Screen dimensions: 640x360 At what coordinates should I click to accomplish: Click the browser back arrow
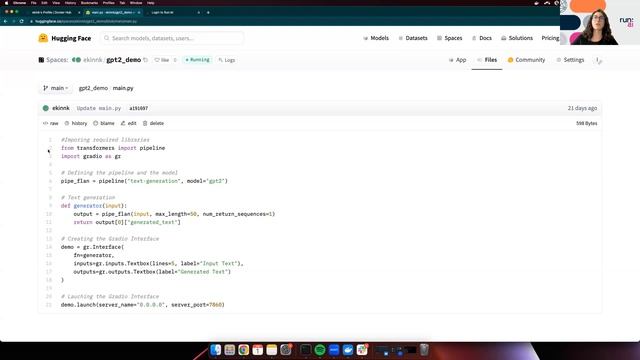5,21
